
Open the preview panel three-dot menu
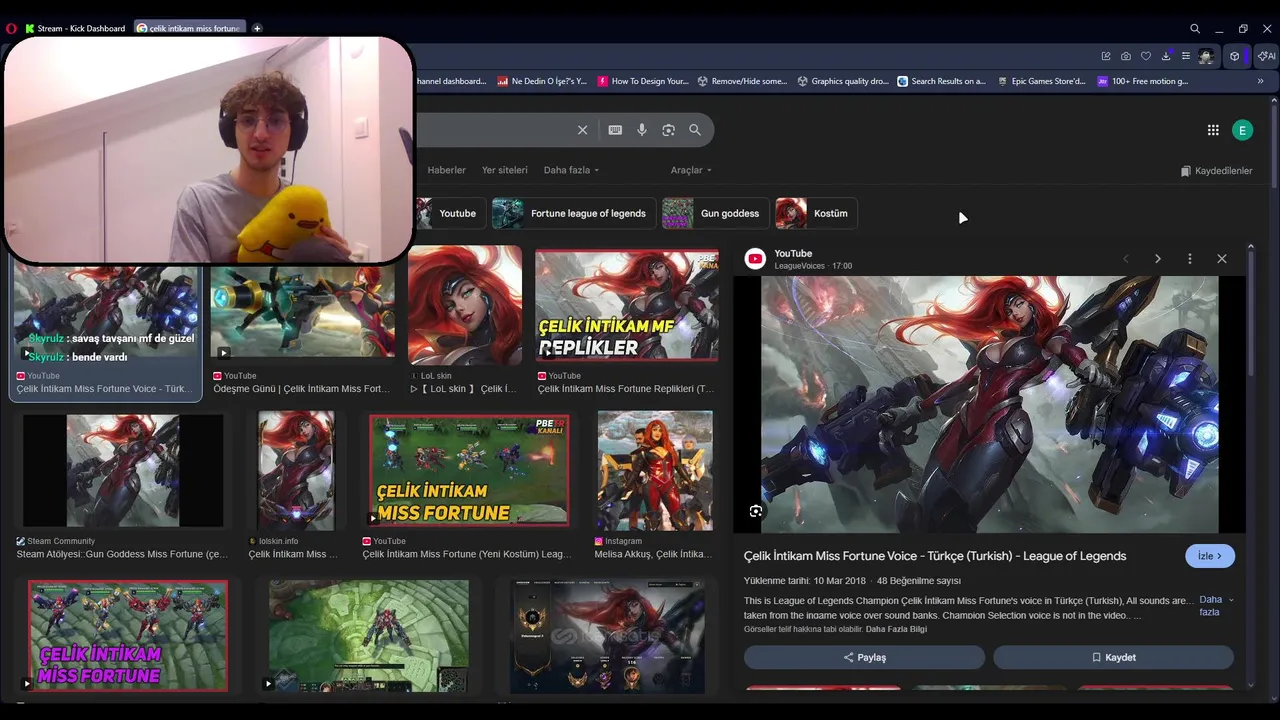coord(1190,258)
